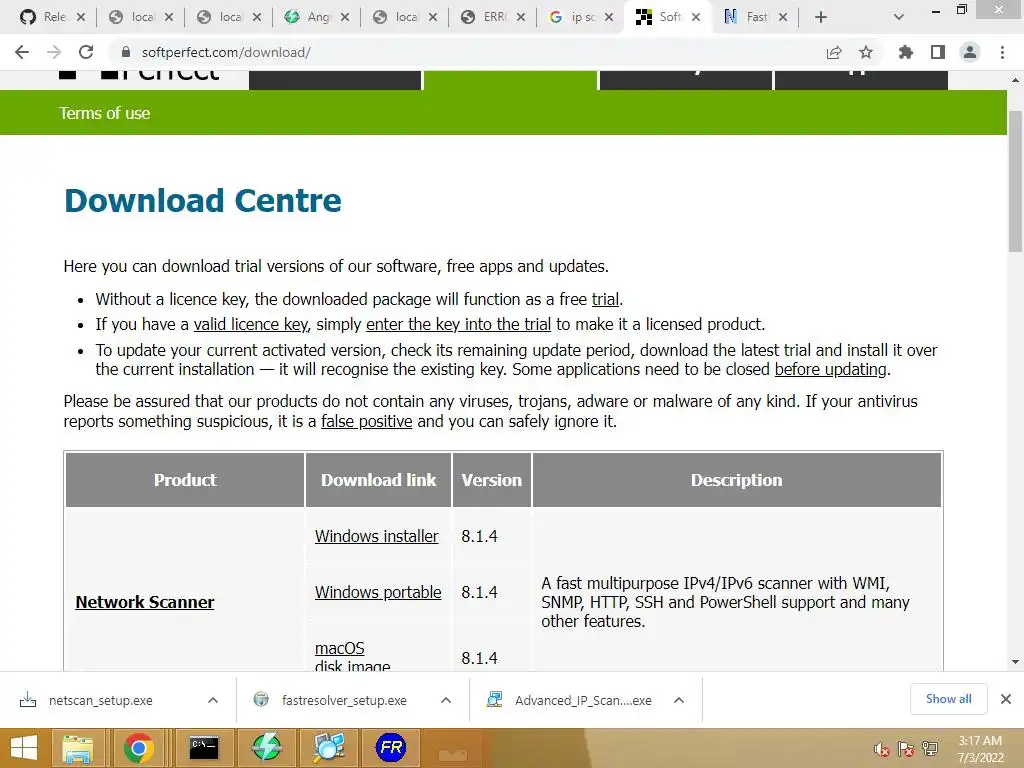The image size is (1024, 768).
Task: Click the Product column header
Action: tap(185, 480)
